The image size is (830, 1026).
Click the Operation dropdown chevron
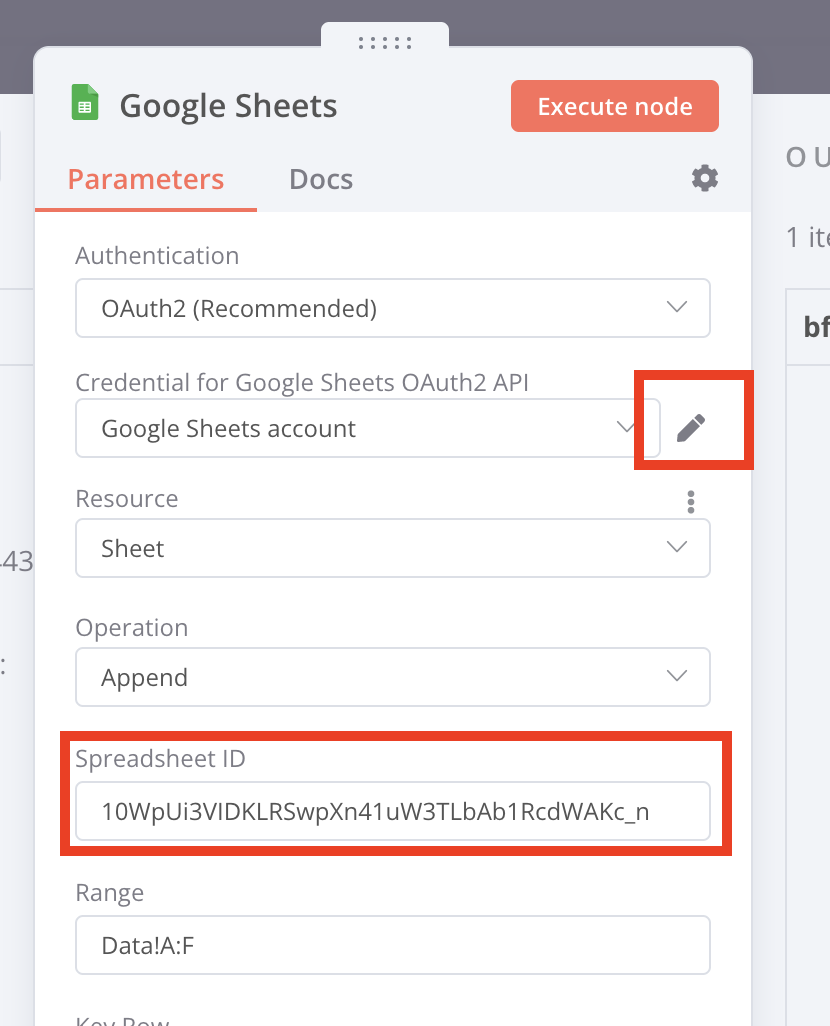tap(676, 677)
